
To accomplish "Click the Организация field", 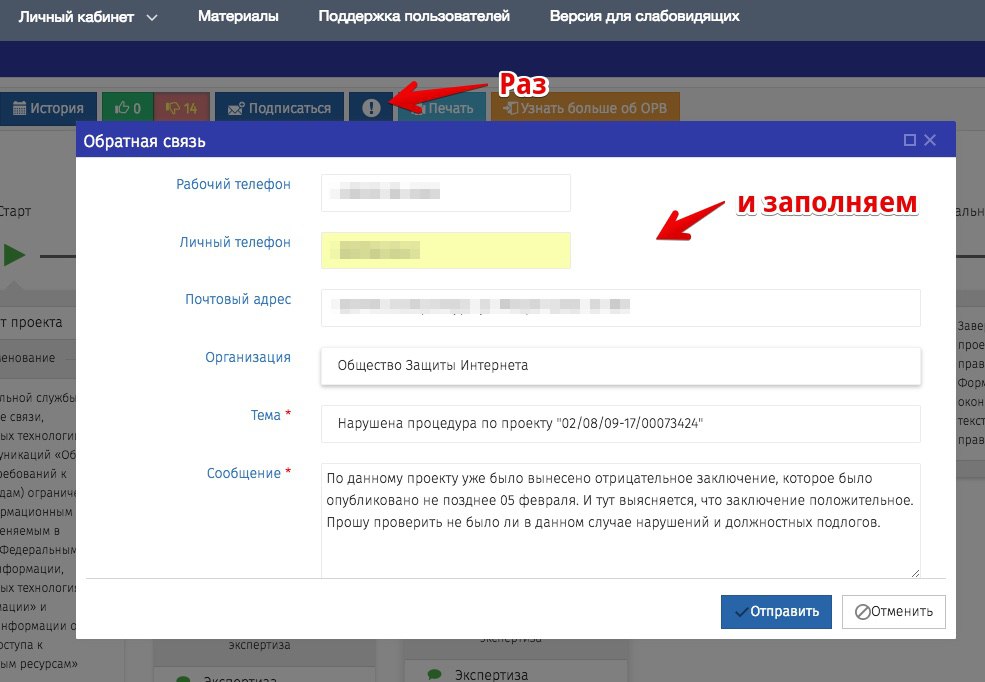I will 621,366.
